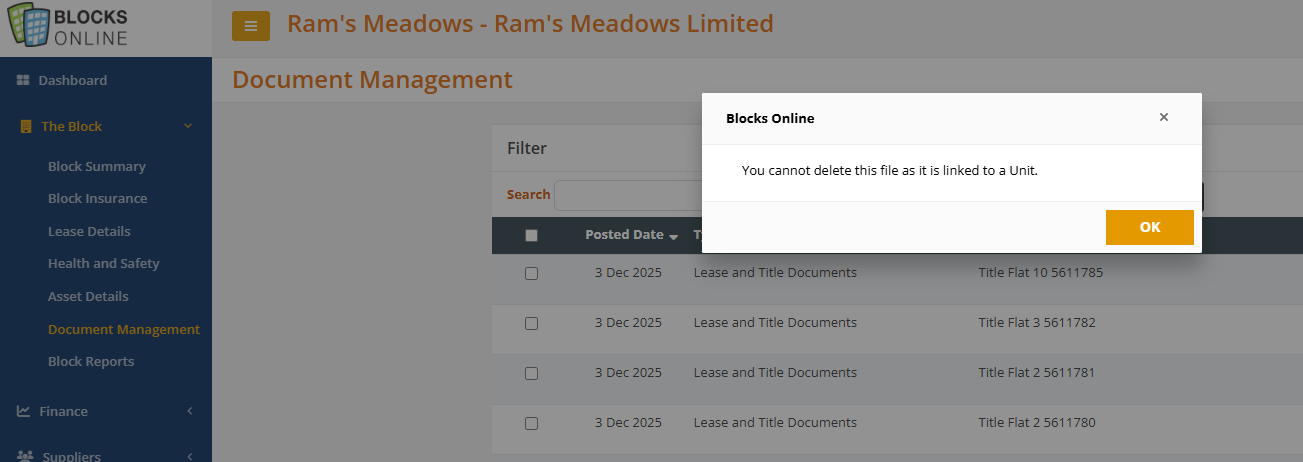
Task: Click the Suppliers people icon
Action: click(25, 456)
